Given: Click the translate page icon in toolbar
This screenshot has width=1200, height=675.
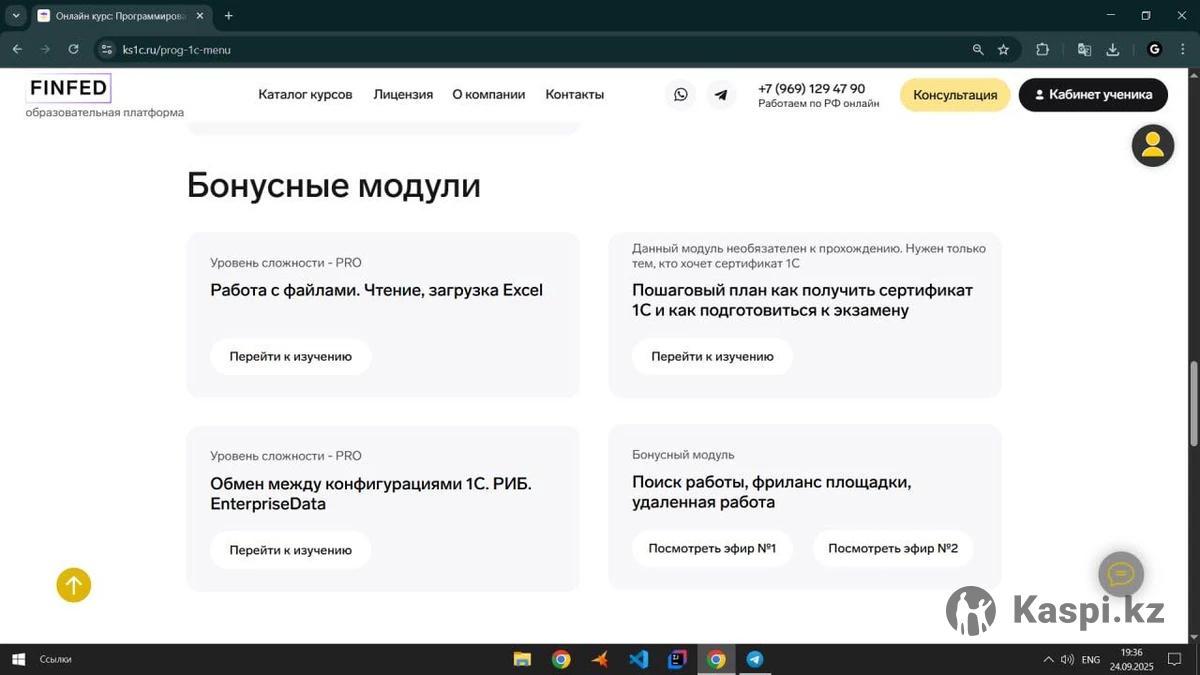Looking at the screenshot, I should (1084, 49).
